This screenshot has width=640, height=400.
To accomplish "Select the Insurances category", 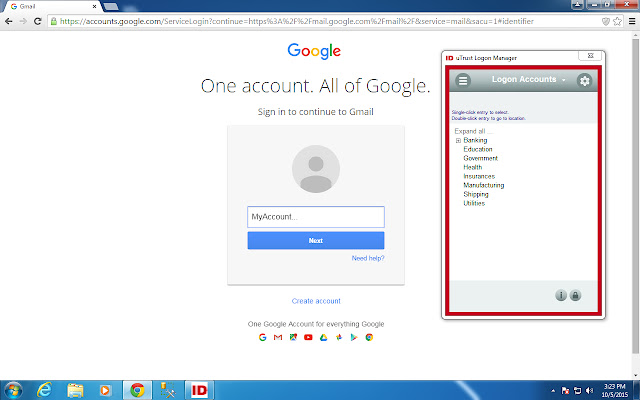I will pyautogui.click(x=479, y=176).
